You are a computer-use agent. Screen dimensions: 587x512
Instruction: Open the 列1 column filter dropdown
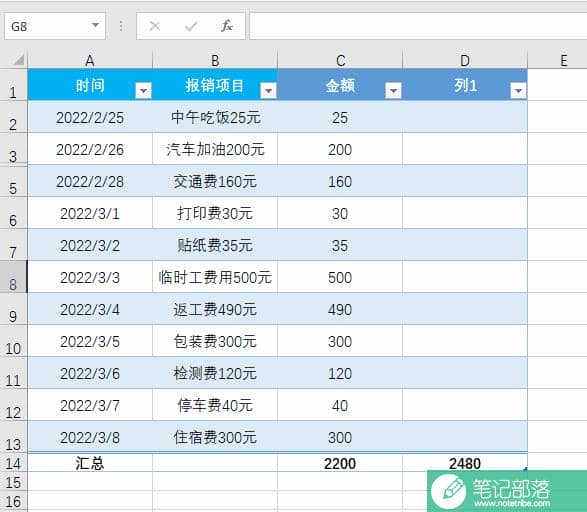pos(518,91)
